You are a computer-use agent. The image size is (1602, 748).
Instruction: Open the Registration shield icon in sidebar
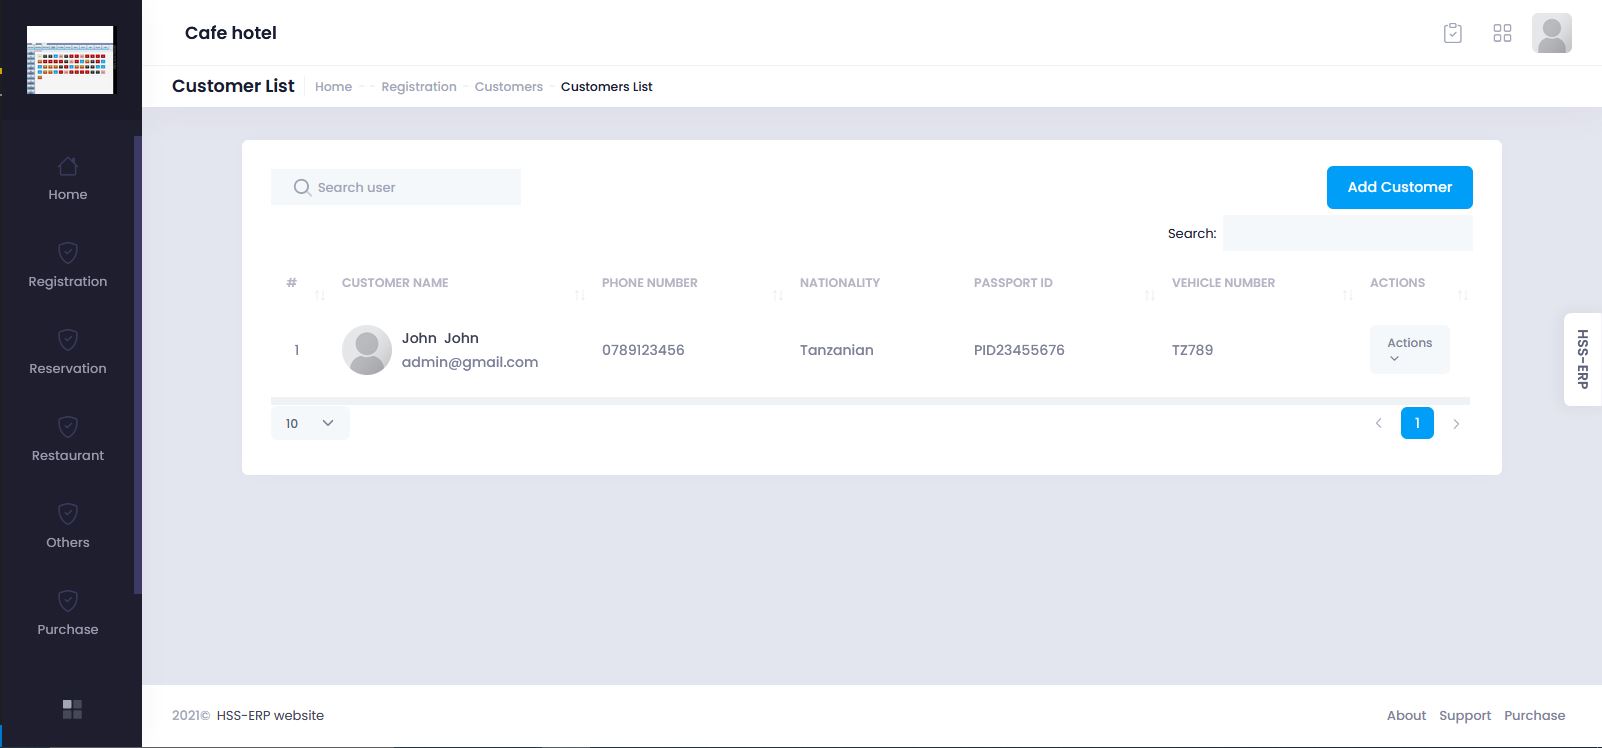(68, 253)
